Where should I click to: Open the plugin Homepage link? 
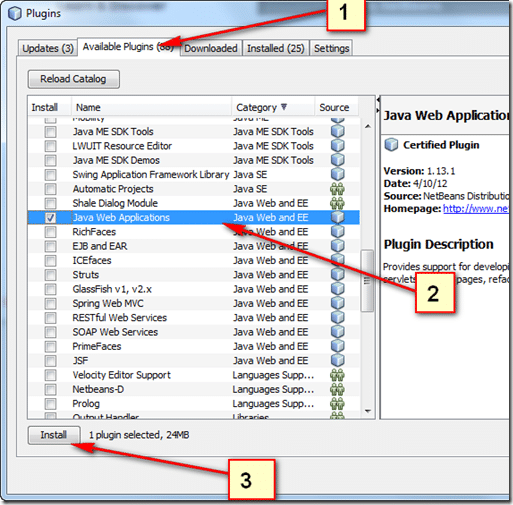(x=476, y=209)
